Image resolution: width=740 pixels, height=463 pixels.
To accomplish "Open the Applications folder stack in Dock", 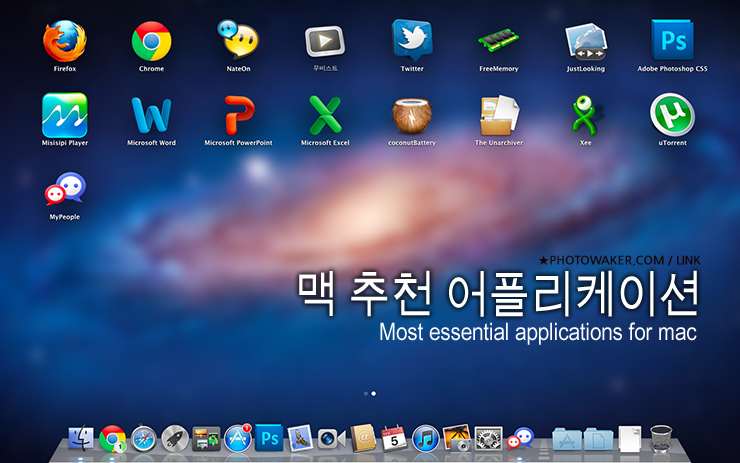I will 567,439.
